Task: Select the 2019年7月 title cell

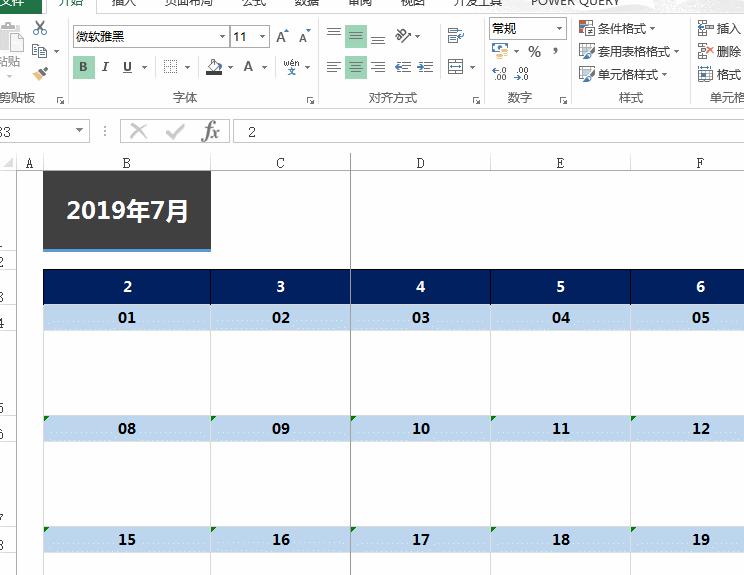Action: [x=127, y=211]
